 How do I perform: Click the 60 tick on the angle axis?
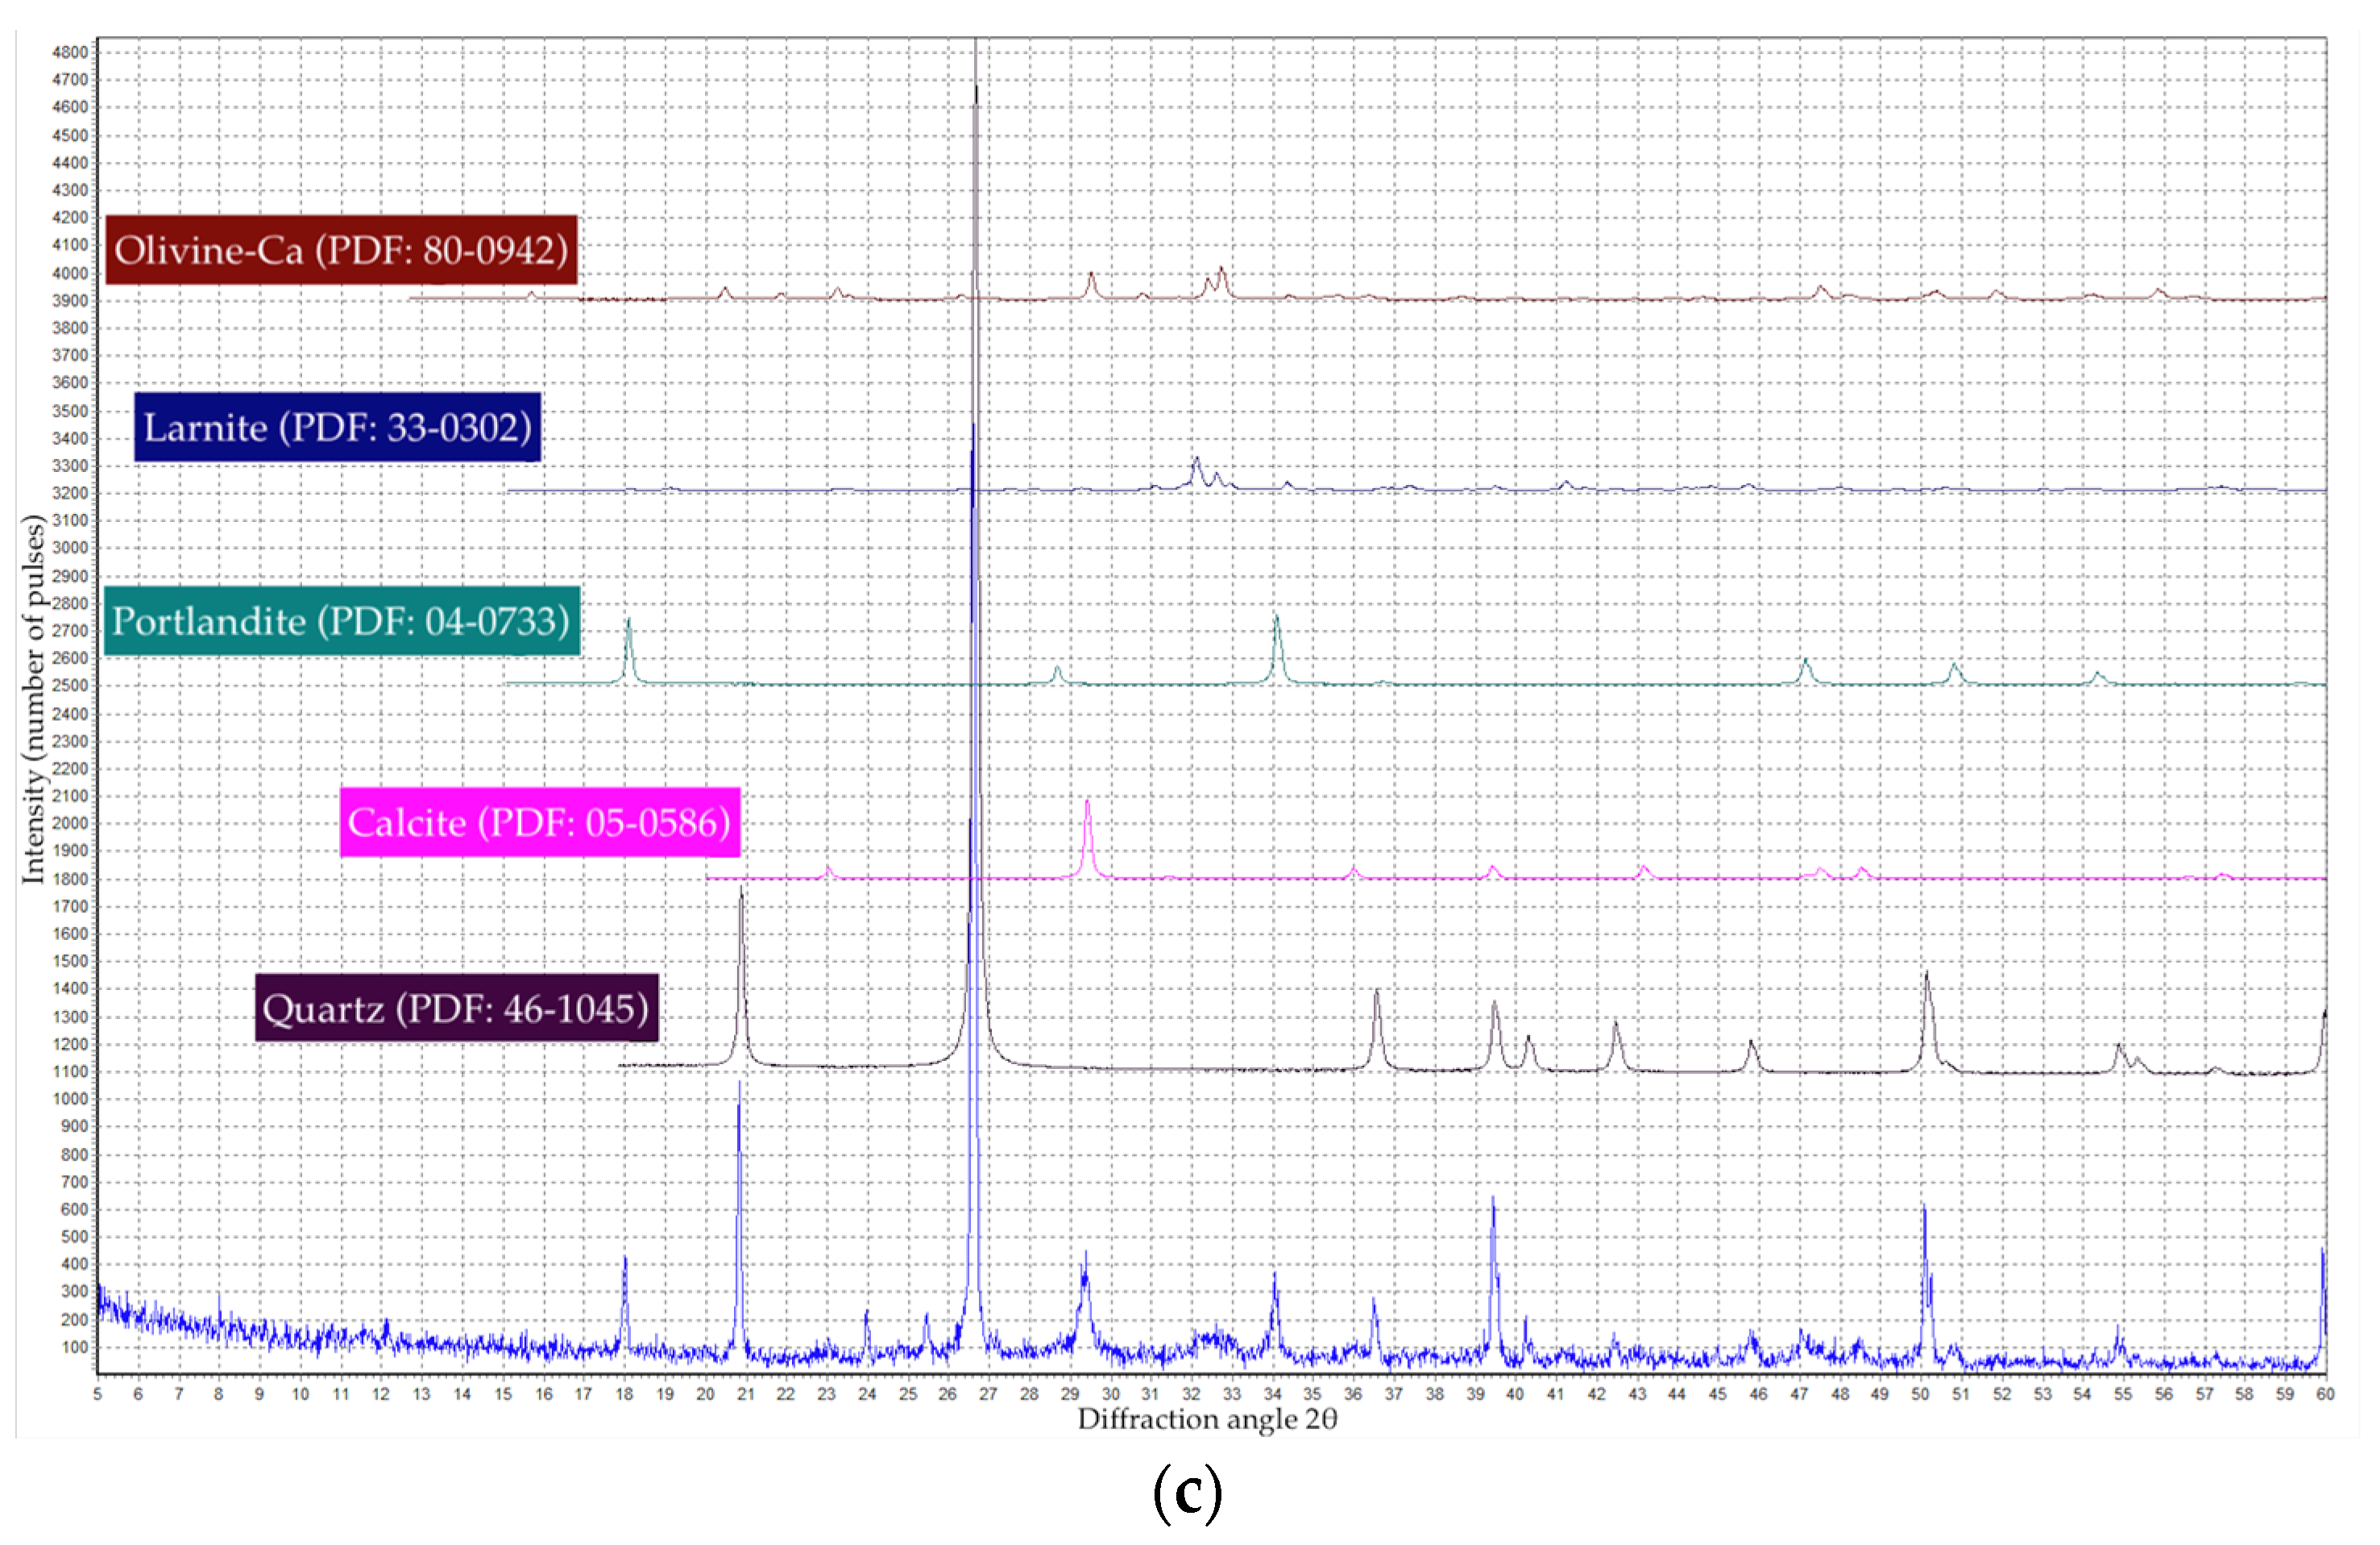tap(2325, 1394)
